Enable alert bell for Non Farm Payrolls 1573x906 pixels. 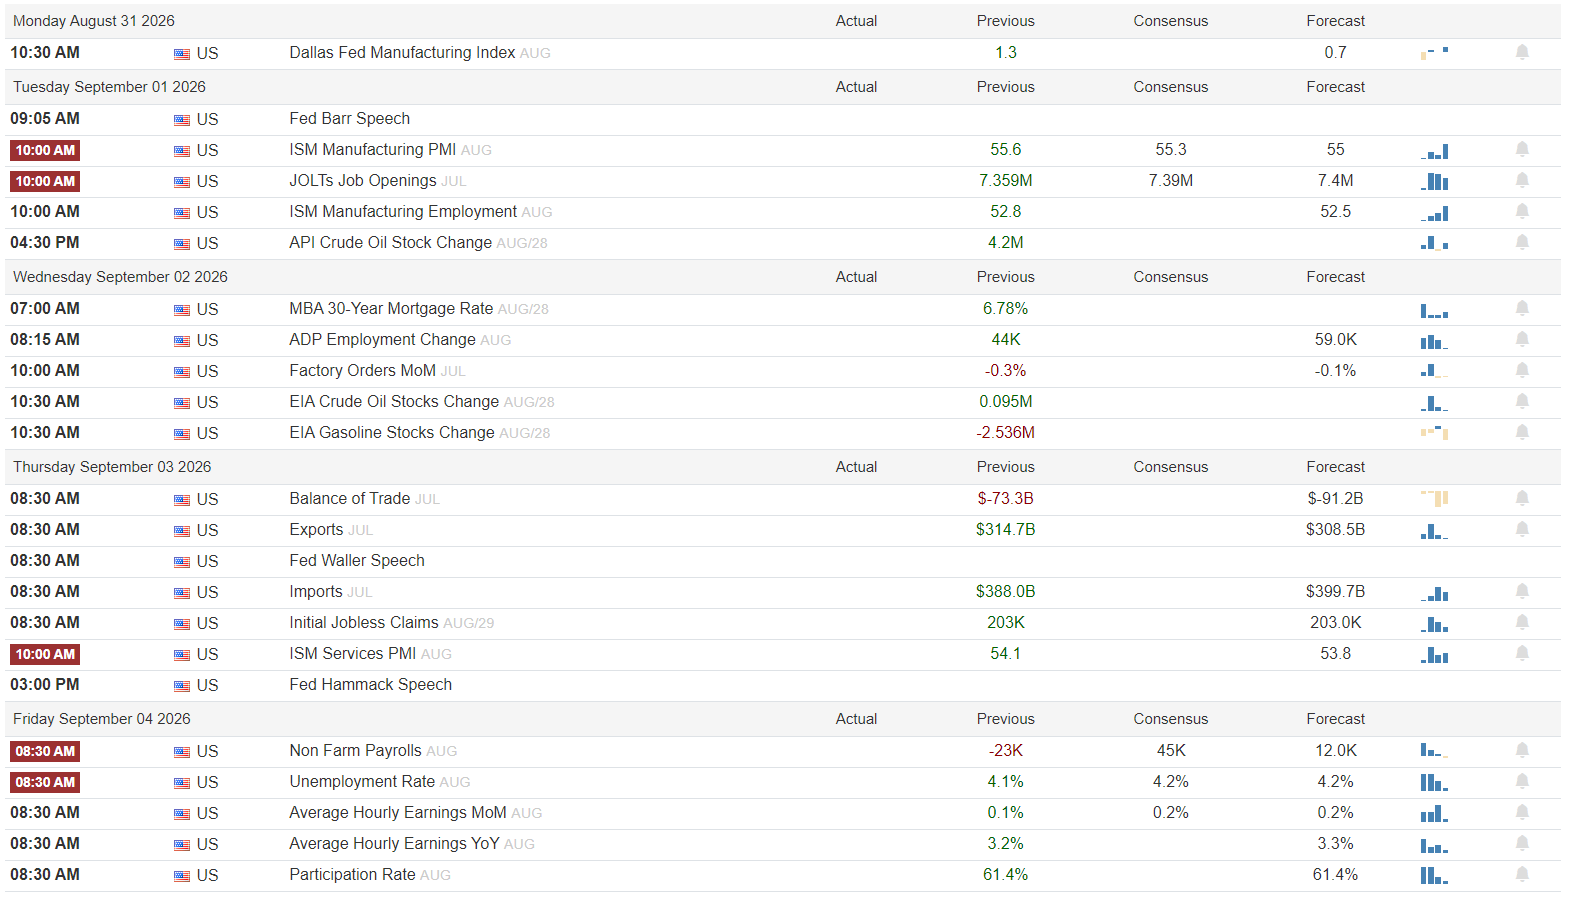pyautogui.click(x=1522, y=751)
